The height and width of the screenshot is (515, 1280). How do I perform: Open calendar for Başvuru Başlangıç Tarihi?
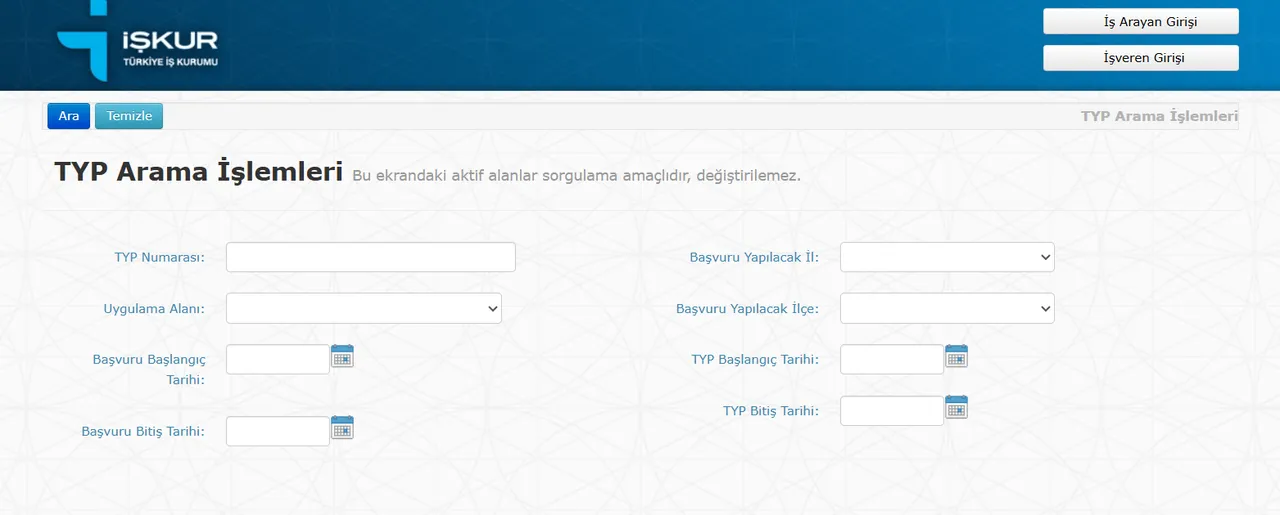click(x=342, y=355)
